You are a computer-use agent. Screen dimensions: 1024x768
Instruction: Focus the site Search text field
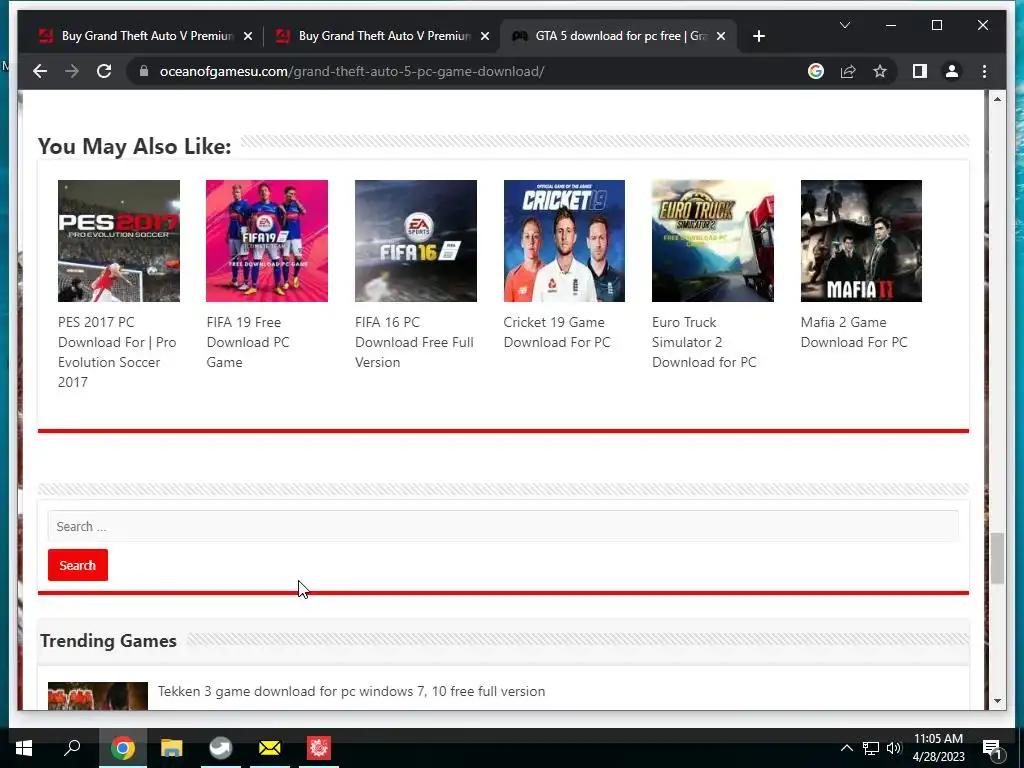pyautogui.click(x=503, y=526)
